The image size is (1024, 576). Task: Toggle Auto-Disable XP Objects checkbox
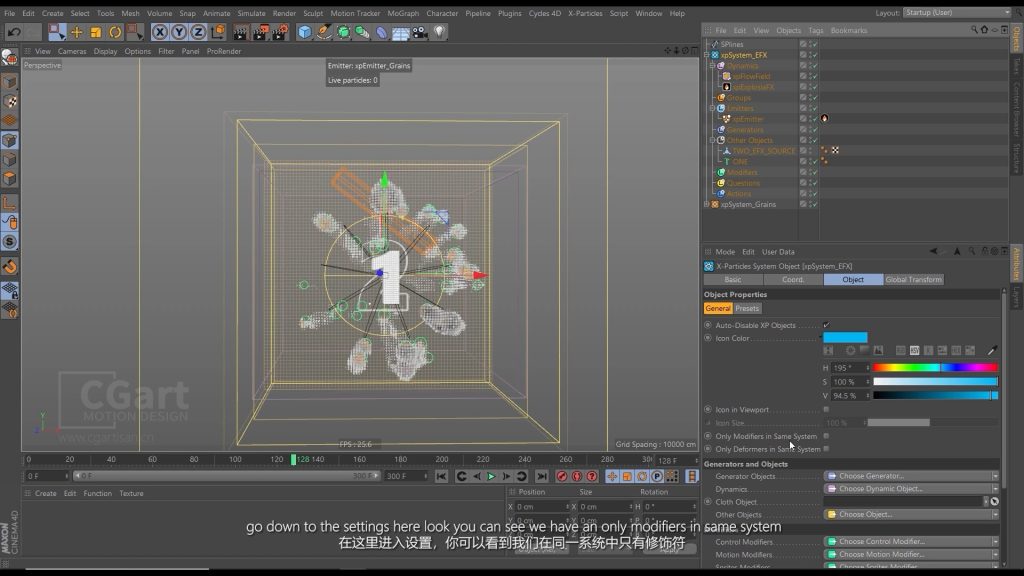(826, 325)
